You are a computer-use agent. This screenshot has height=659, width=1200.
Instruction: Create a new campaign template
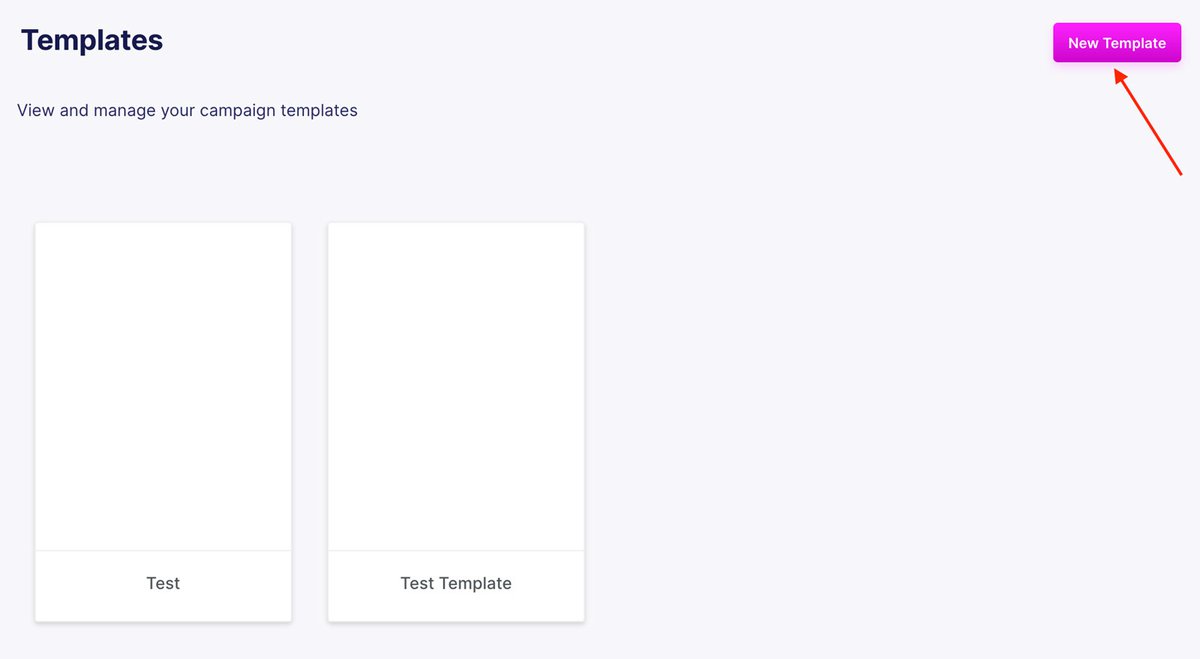tap(1116, 43)
